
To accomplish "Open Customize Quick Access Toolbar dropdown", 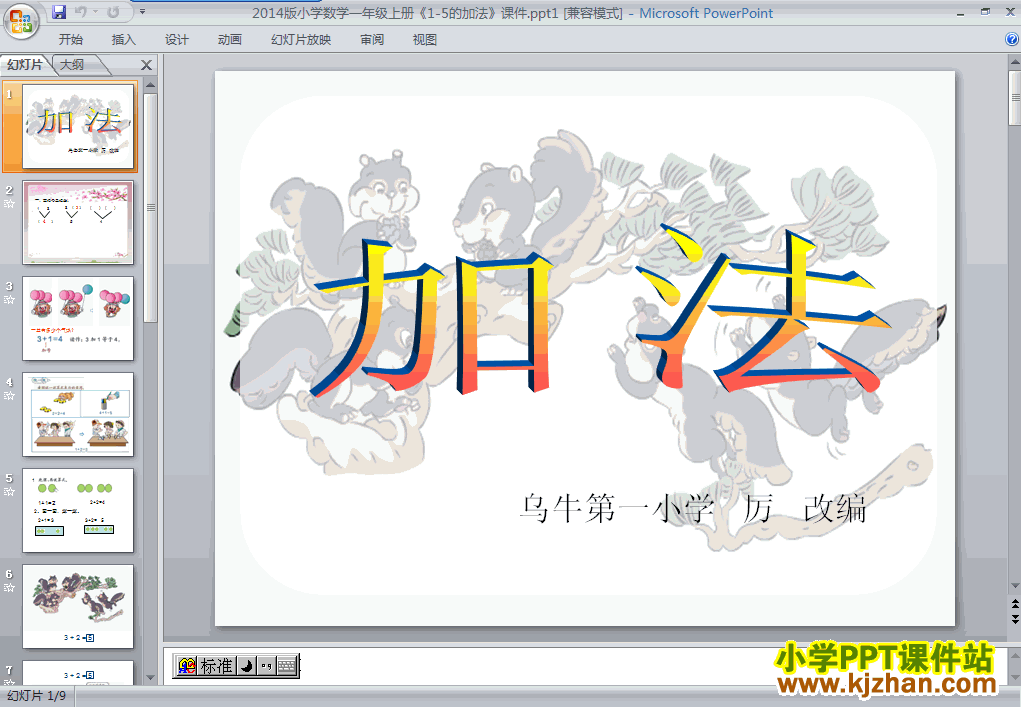I will pos(142,12).
